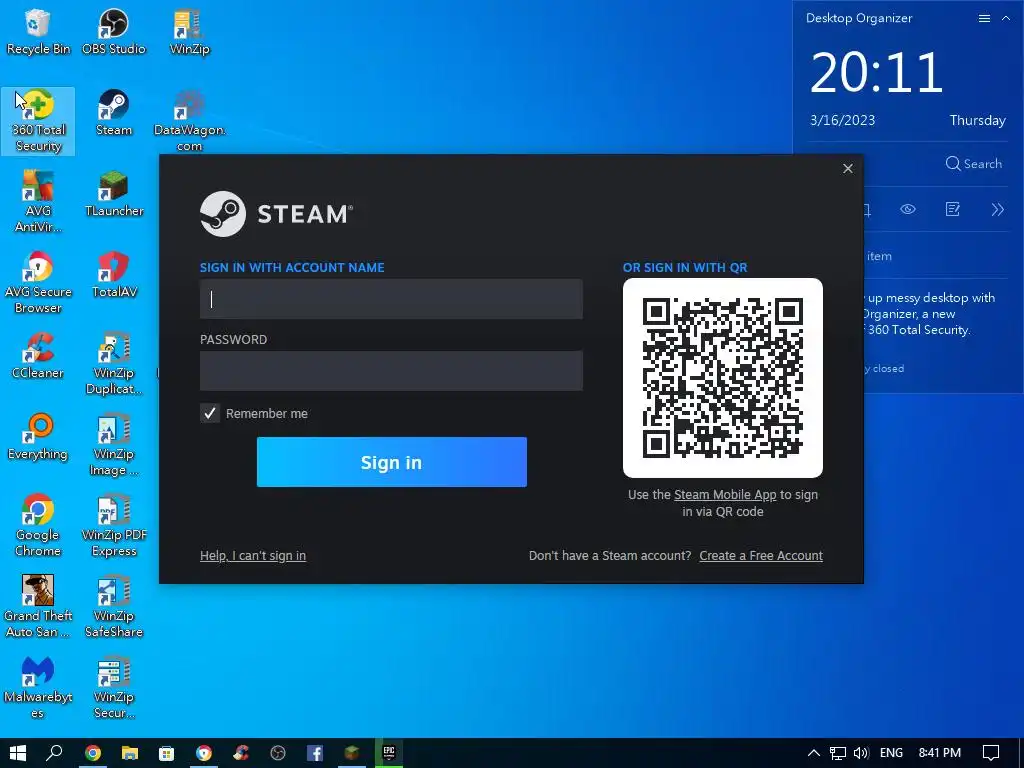
Task: Open Microsoft Store from the taskbar
Action: 167,753
